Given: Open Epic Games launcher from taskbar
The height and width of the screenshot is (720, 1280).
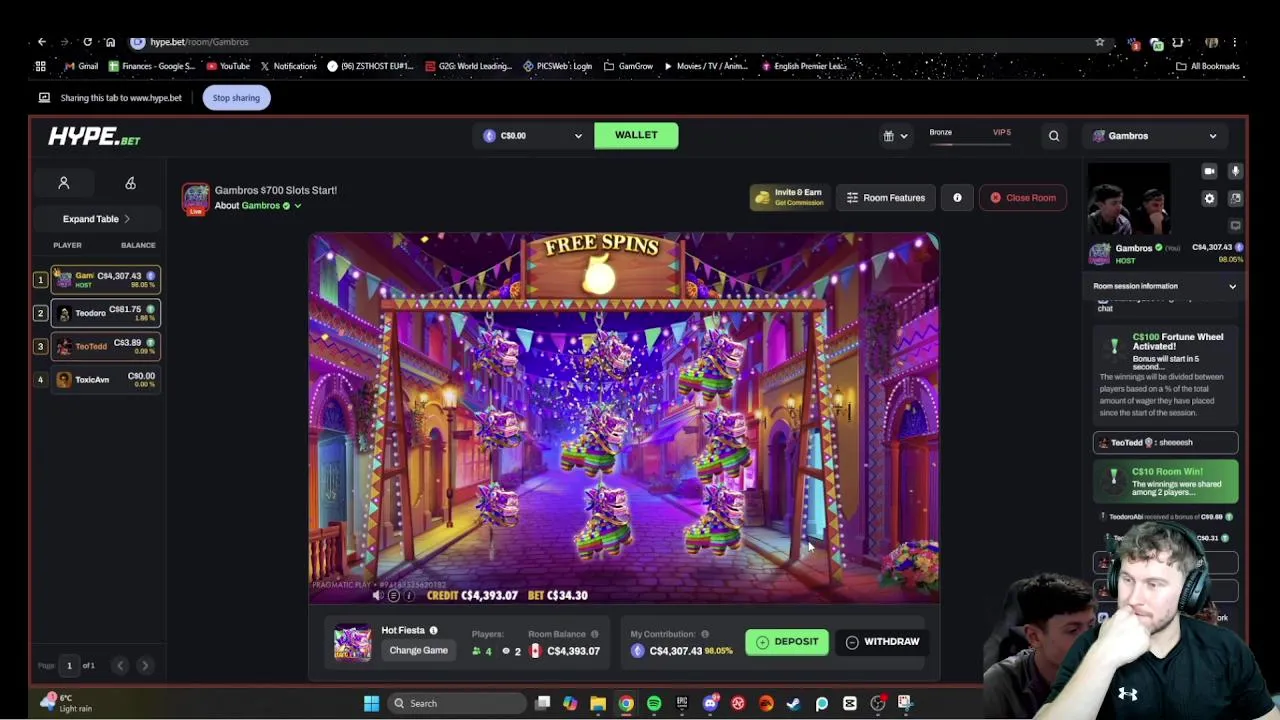Looking at the screenshot, I should tap(682, 703).
